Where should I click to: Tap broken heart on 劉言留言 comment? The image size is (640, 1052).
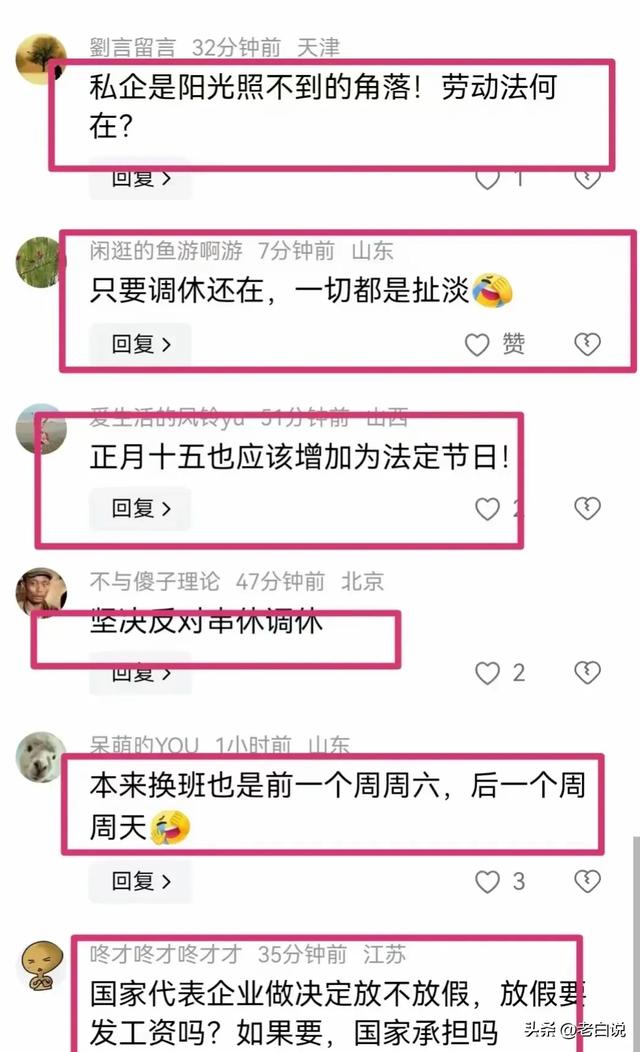tap(587, 179)
